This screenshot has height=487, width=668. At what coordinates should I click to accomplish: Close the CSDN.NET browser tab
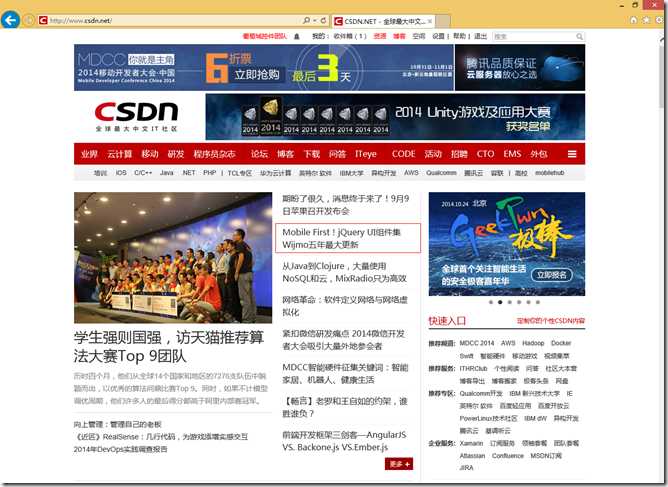point(430,21)
